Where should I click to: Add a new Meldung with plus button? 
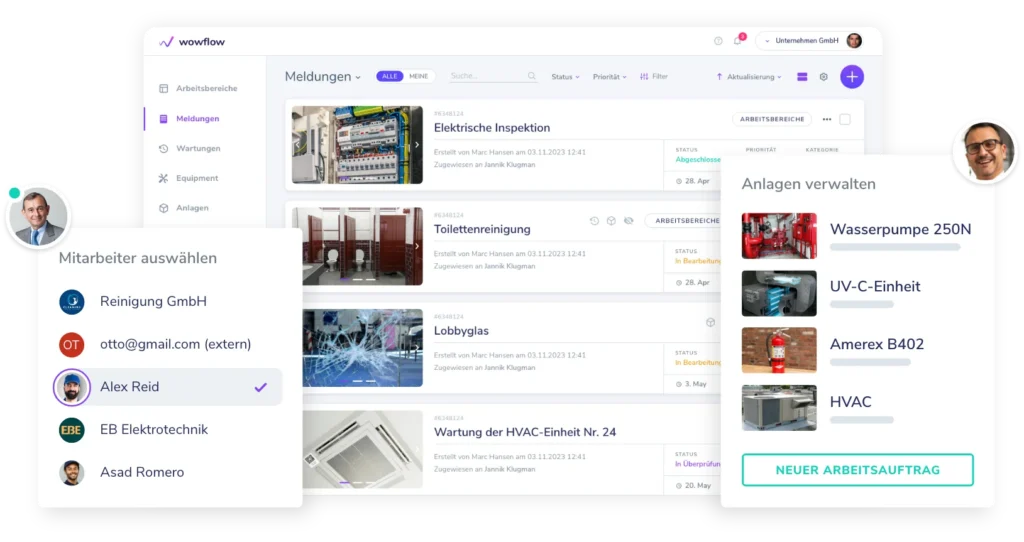coord(852,76)
